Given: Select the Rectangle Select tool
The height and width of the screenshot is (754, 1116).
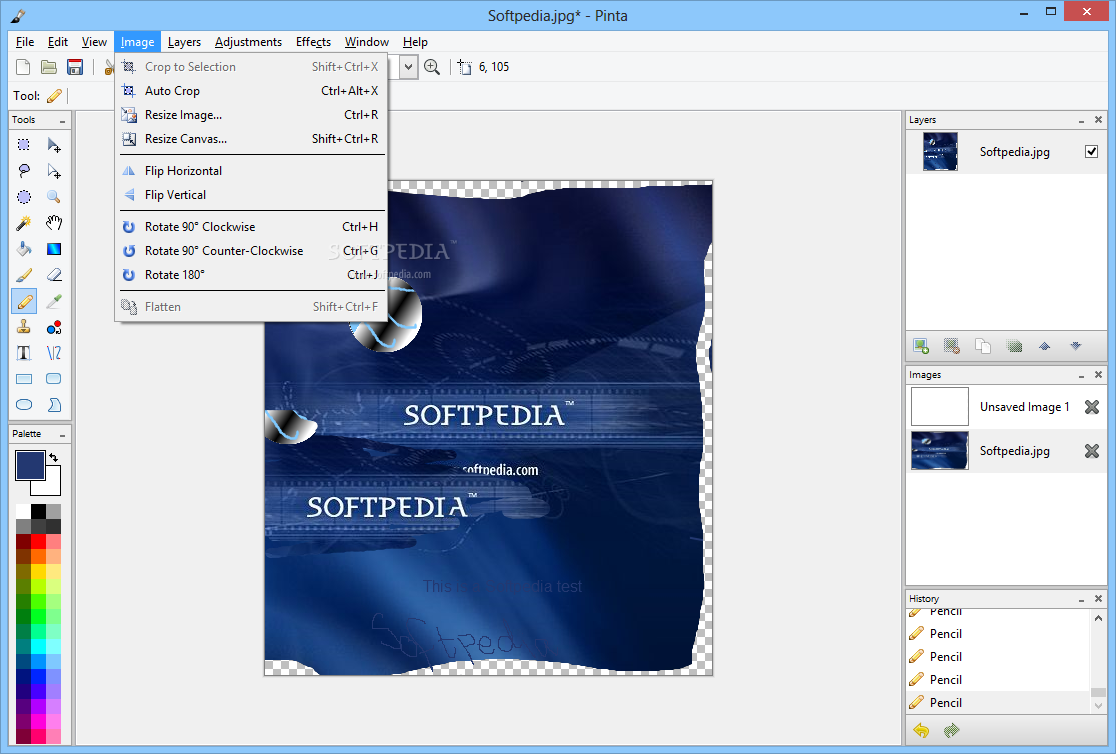Looking at the screenshot, I should click(23, 145).
